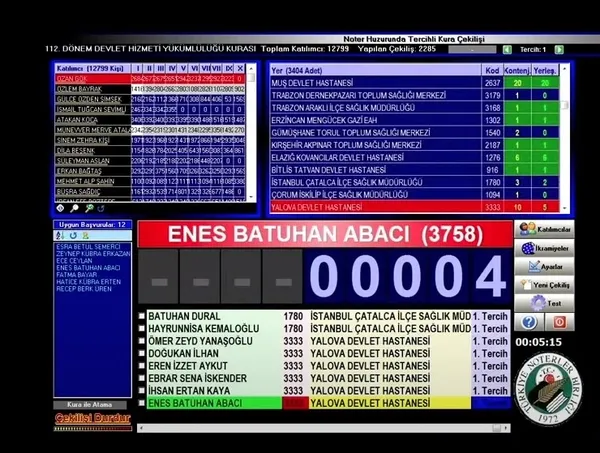Select ECE CEYLAN in Uygun Başvurular
600x453 pixels.
coord(74,261)
